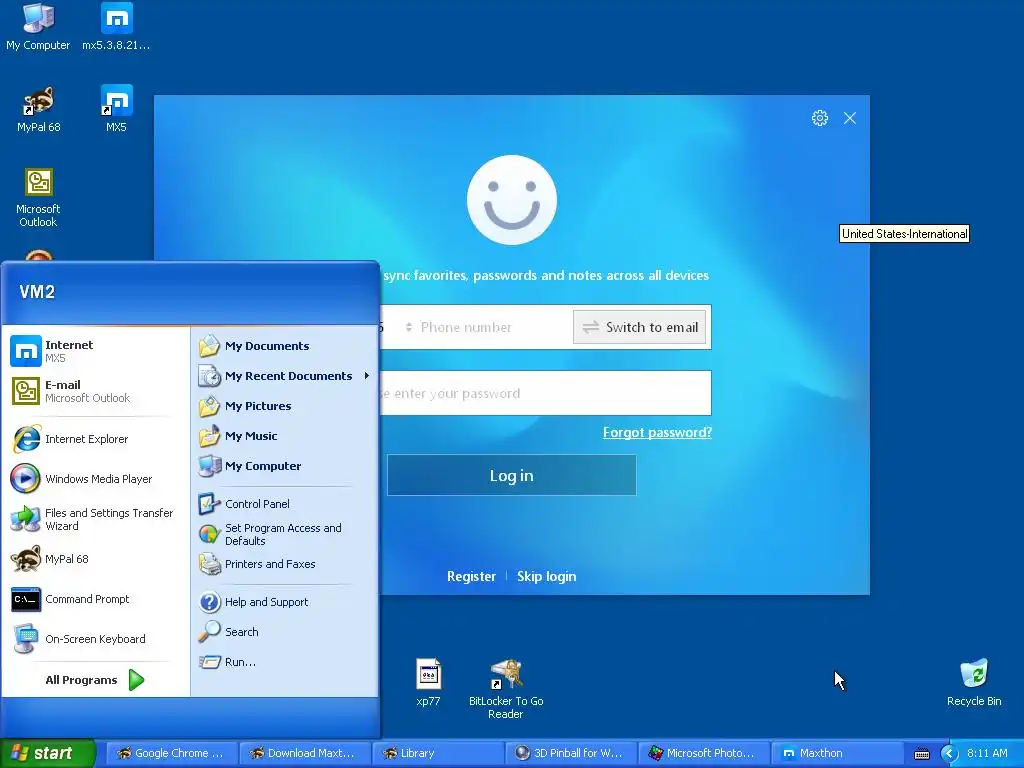The width and height of the screenshot is (1024, 768).
Task: Switch to Maxthon taskbar item
Action: click(x=838, y=753)
